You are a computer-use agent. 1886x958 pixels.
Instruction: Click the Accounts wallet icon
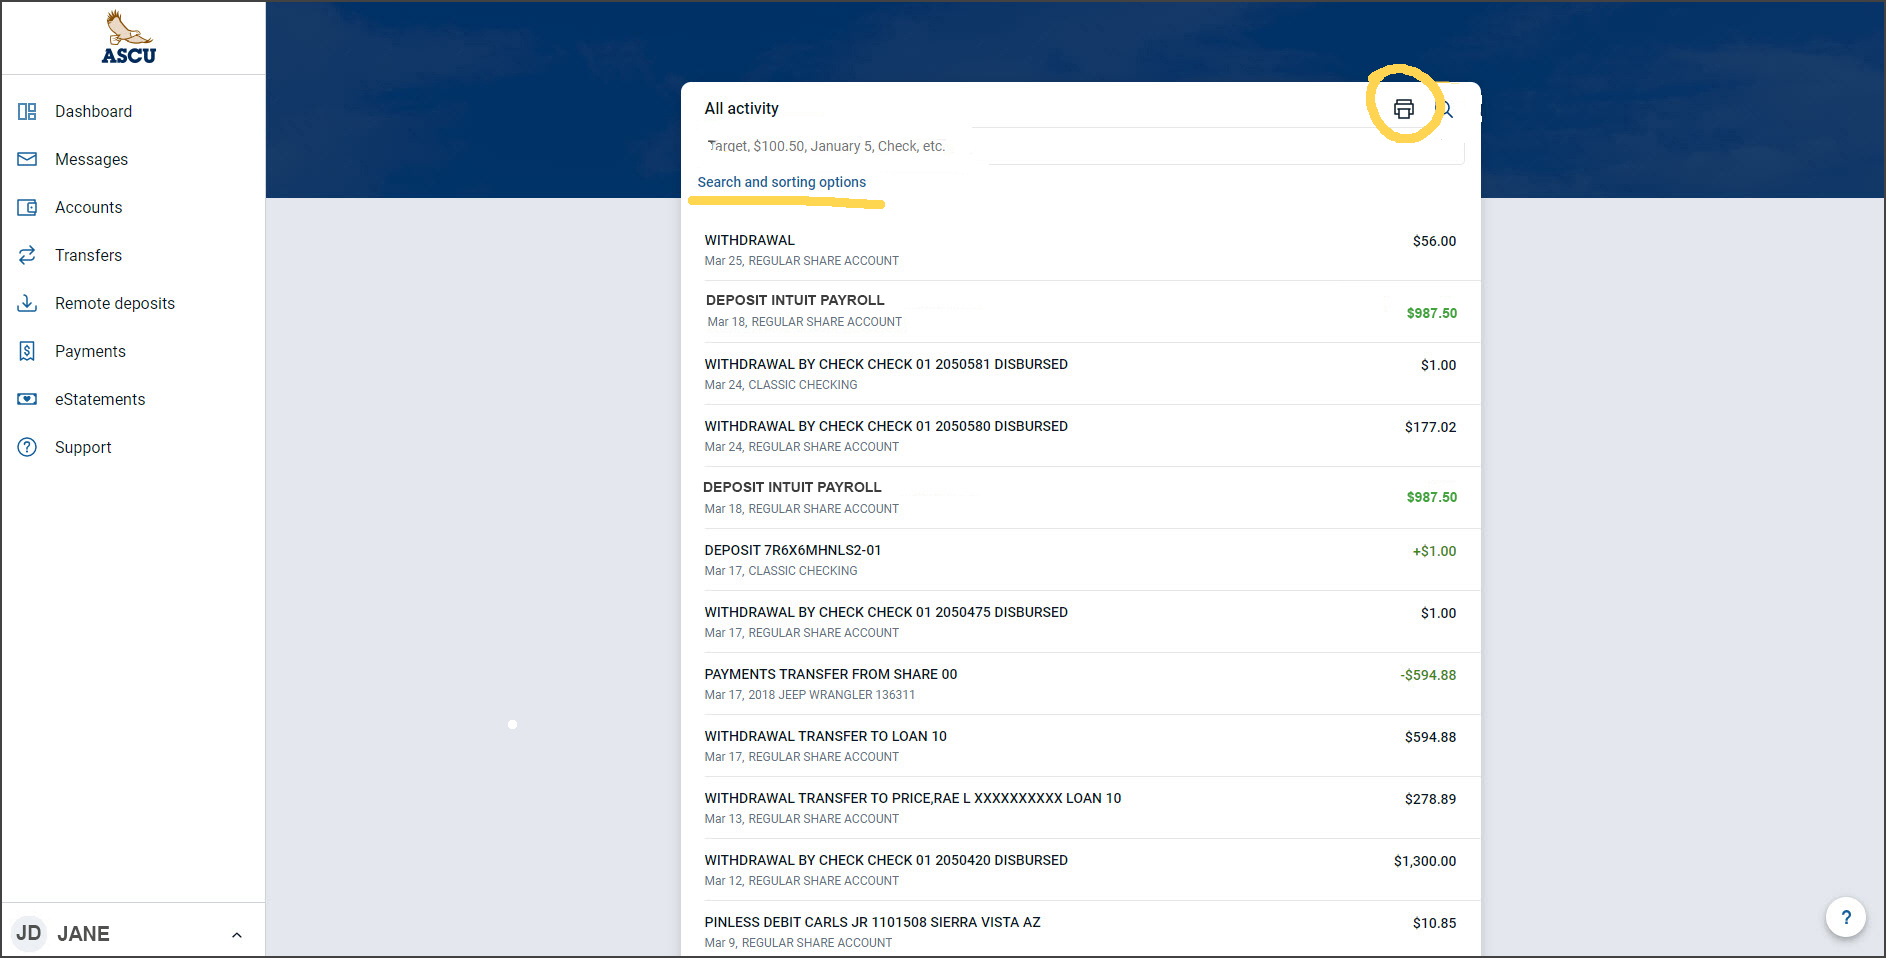coord(27,207)
